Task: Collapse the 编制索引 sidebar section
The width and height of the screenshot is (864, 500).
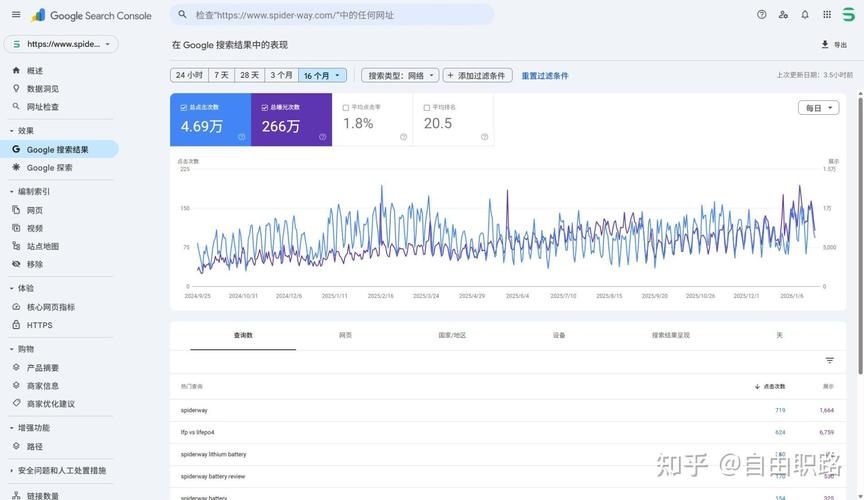Action: tap(30, 191)
